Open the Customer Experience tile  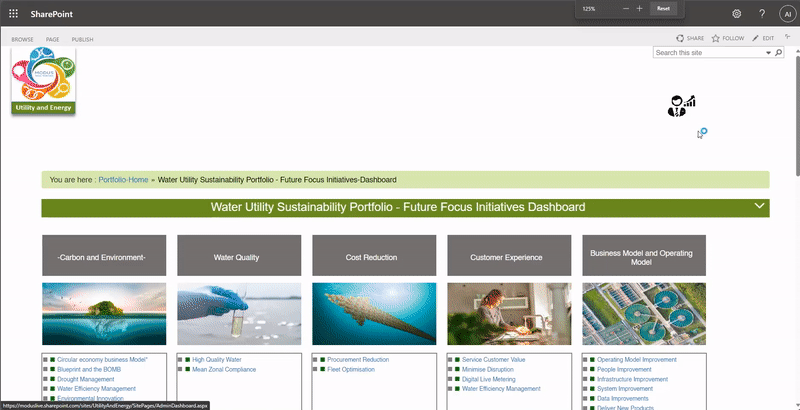509,255
